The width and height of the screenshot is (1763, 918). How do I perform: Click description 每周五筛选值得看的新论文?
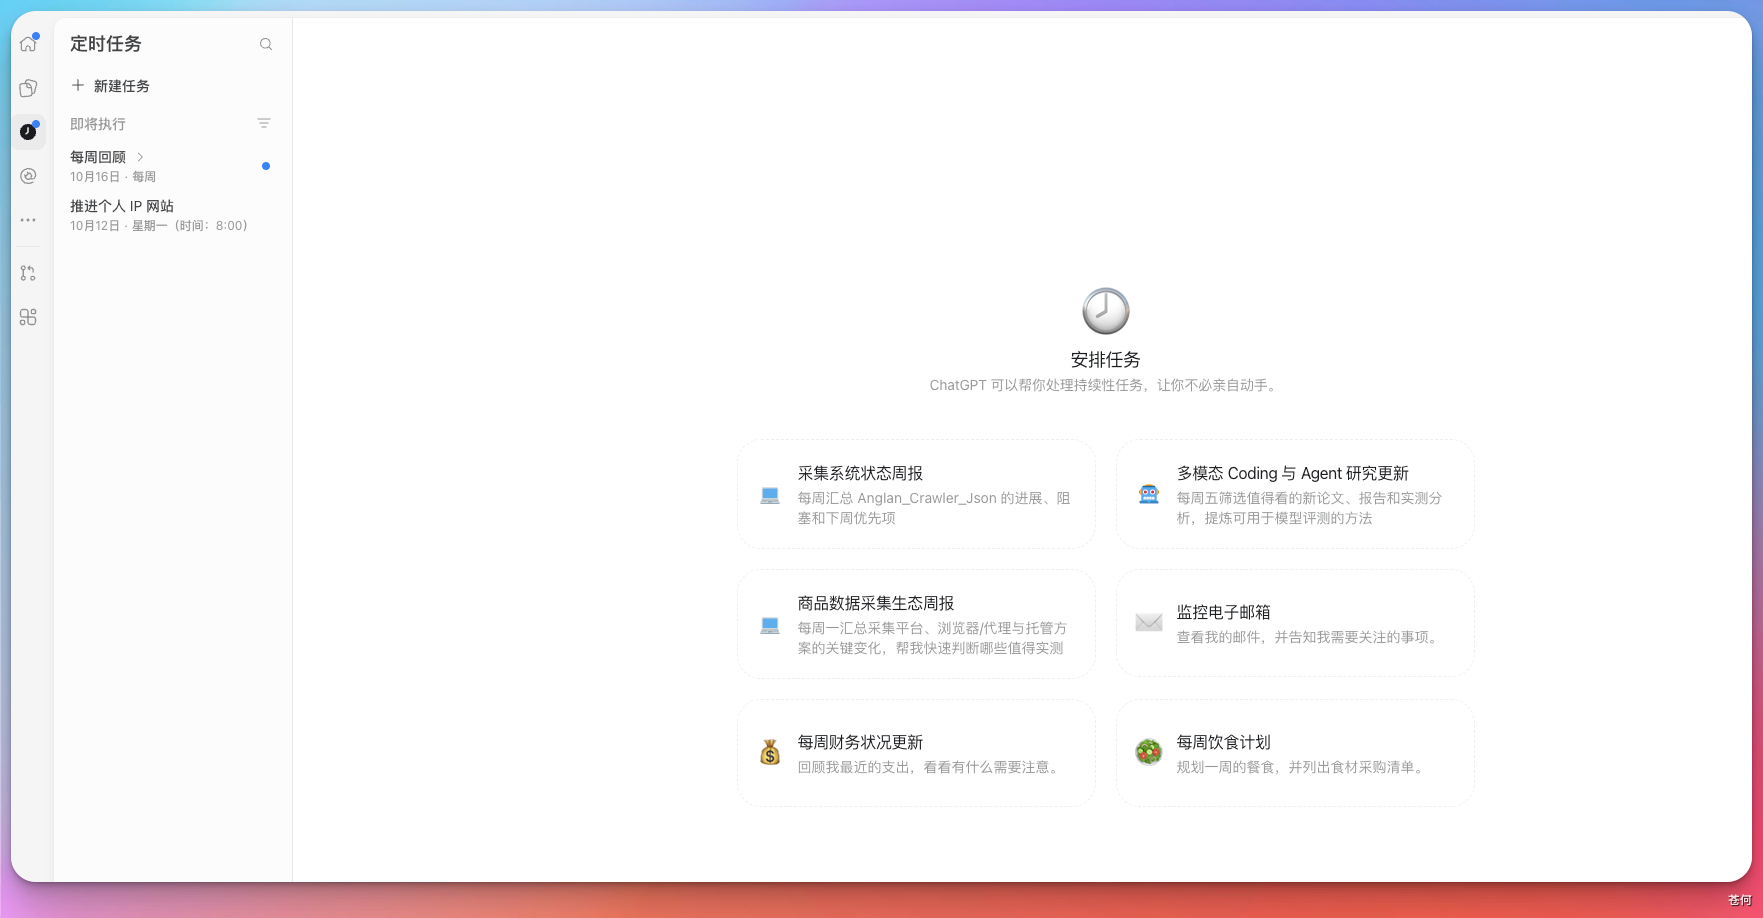tap(1309, 508)
